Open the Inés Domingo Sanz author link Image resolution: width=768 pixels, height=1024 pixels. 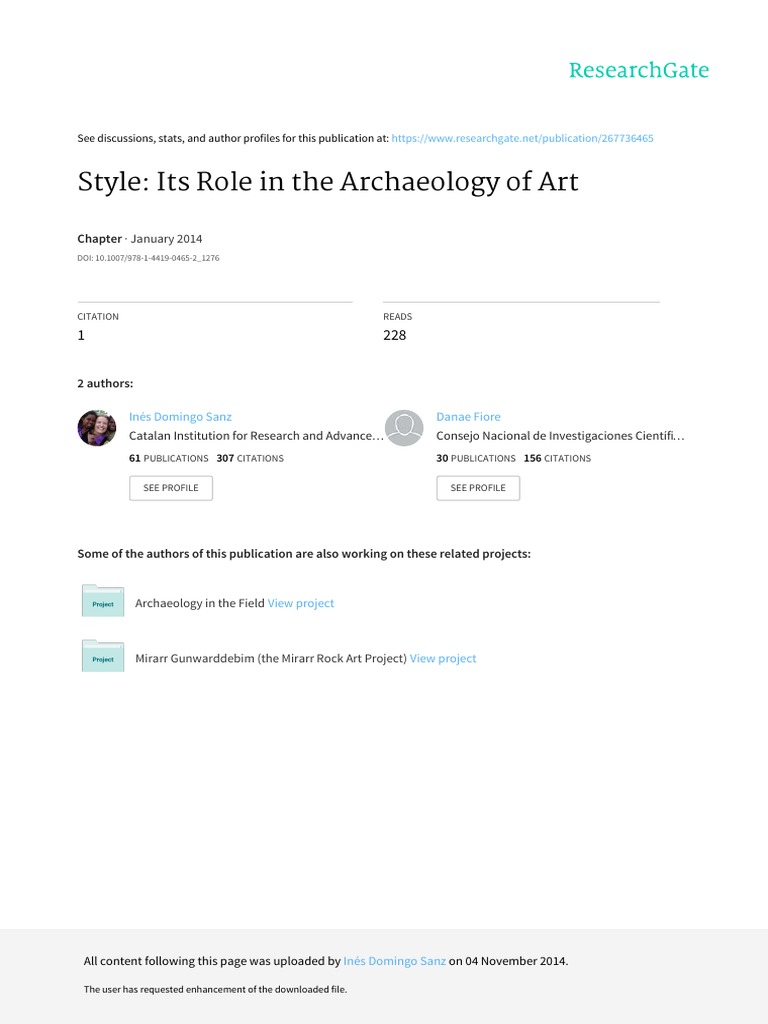point(180,416)
